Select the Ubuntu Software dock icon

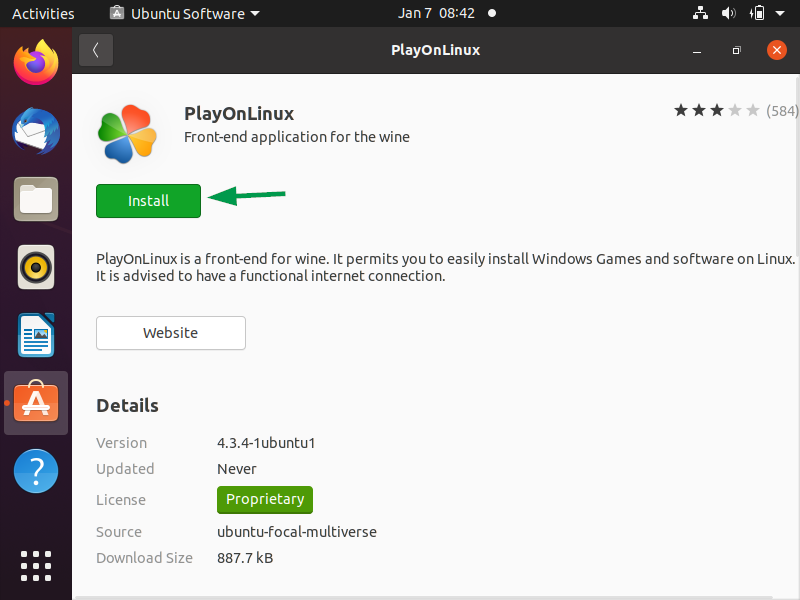coord(36,403)
